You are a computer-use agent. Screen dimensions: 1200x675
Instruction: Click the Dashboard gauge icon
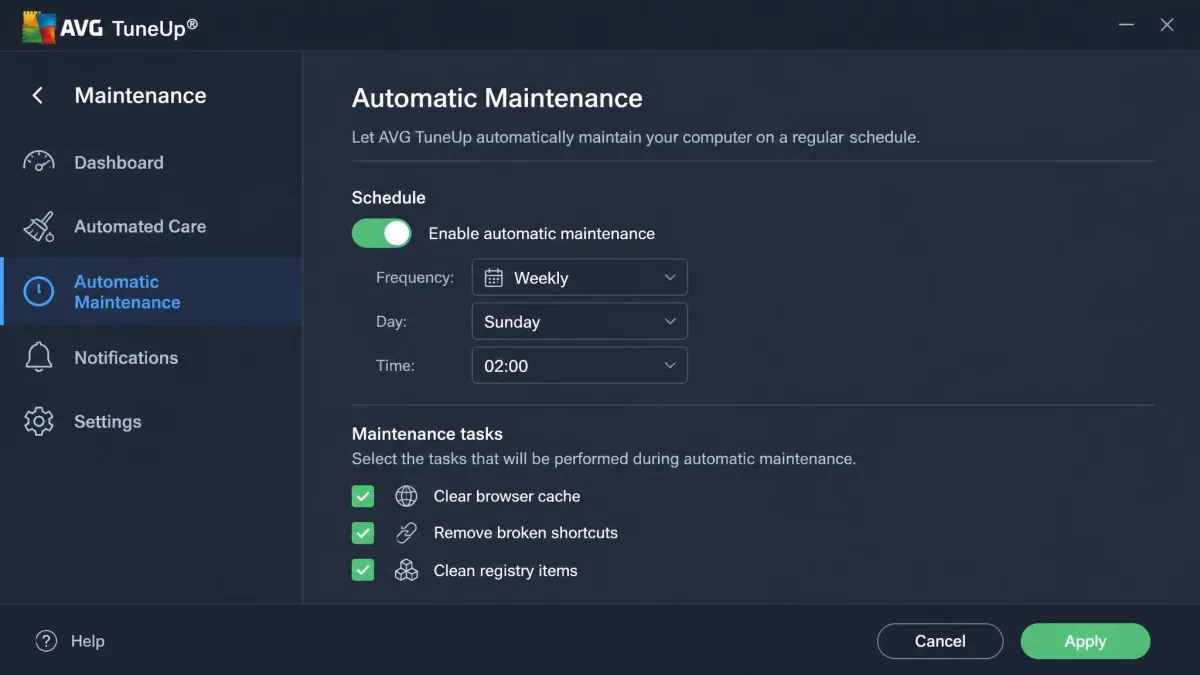(39, 162)
